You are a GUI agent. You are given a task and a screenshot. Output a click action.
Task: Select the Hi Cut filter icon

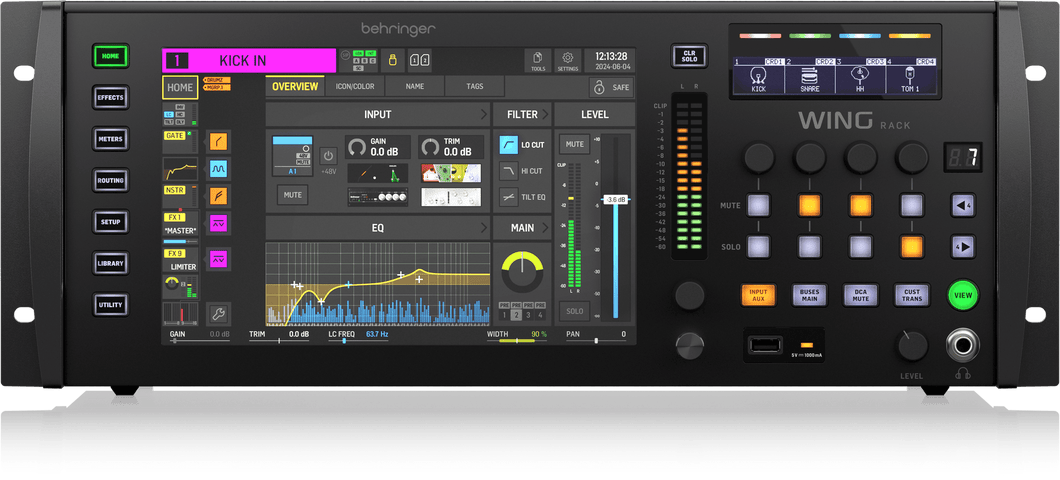508,171
